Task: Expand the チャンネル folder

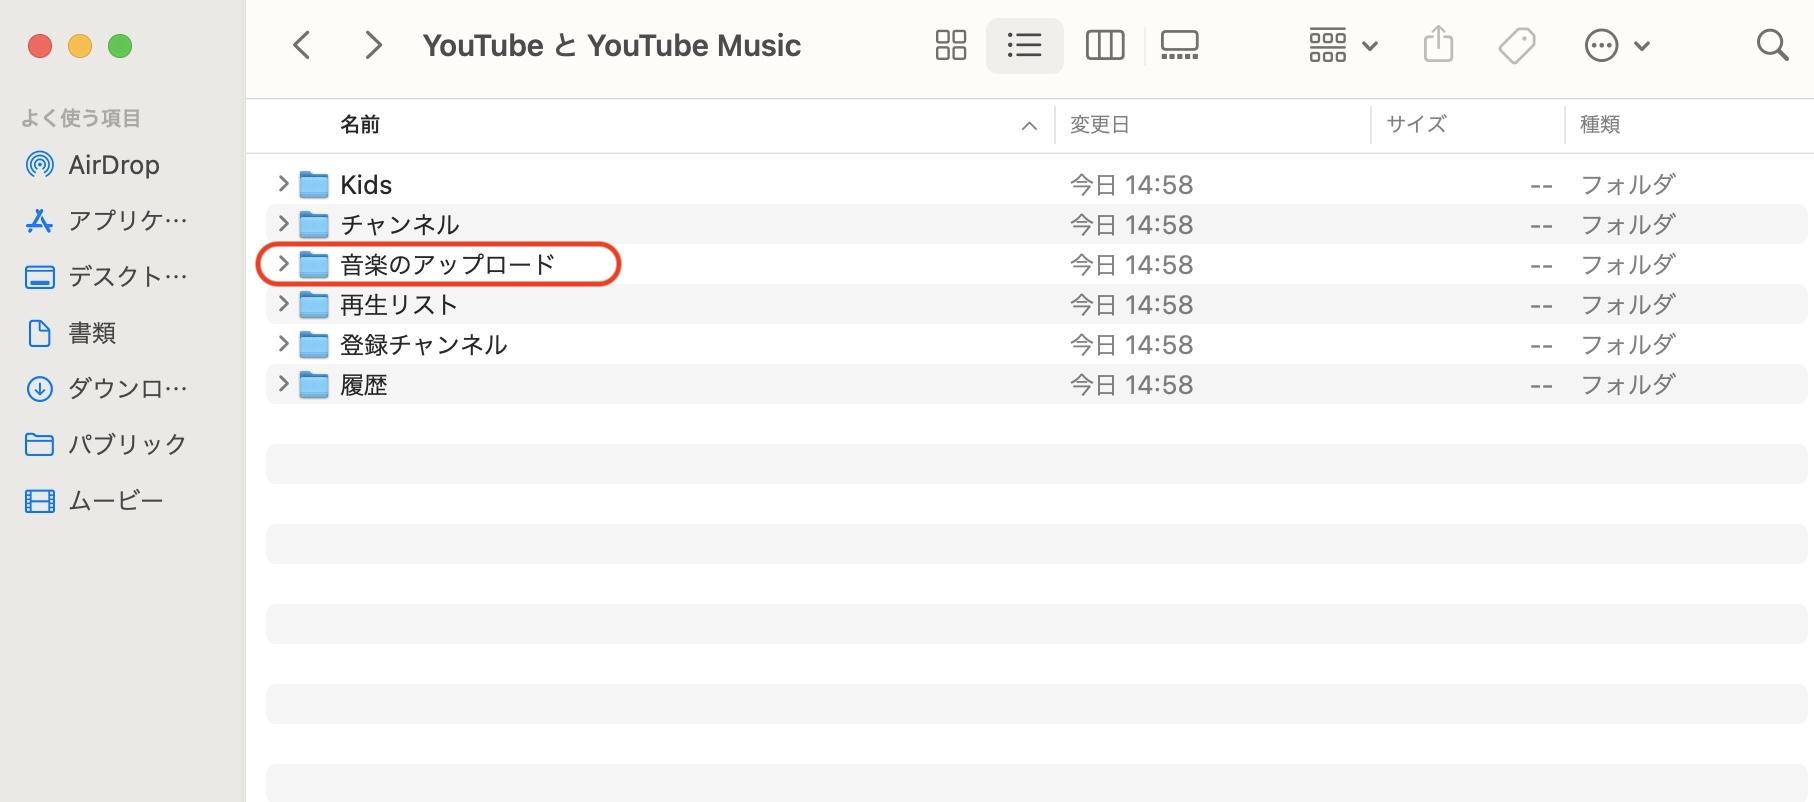Action: coord(283,224)
